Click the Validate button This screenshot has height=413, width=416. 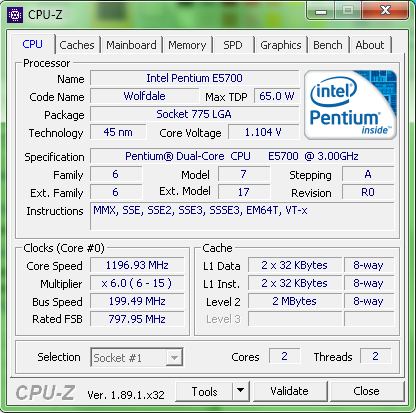pos(290,391)
